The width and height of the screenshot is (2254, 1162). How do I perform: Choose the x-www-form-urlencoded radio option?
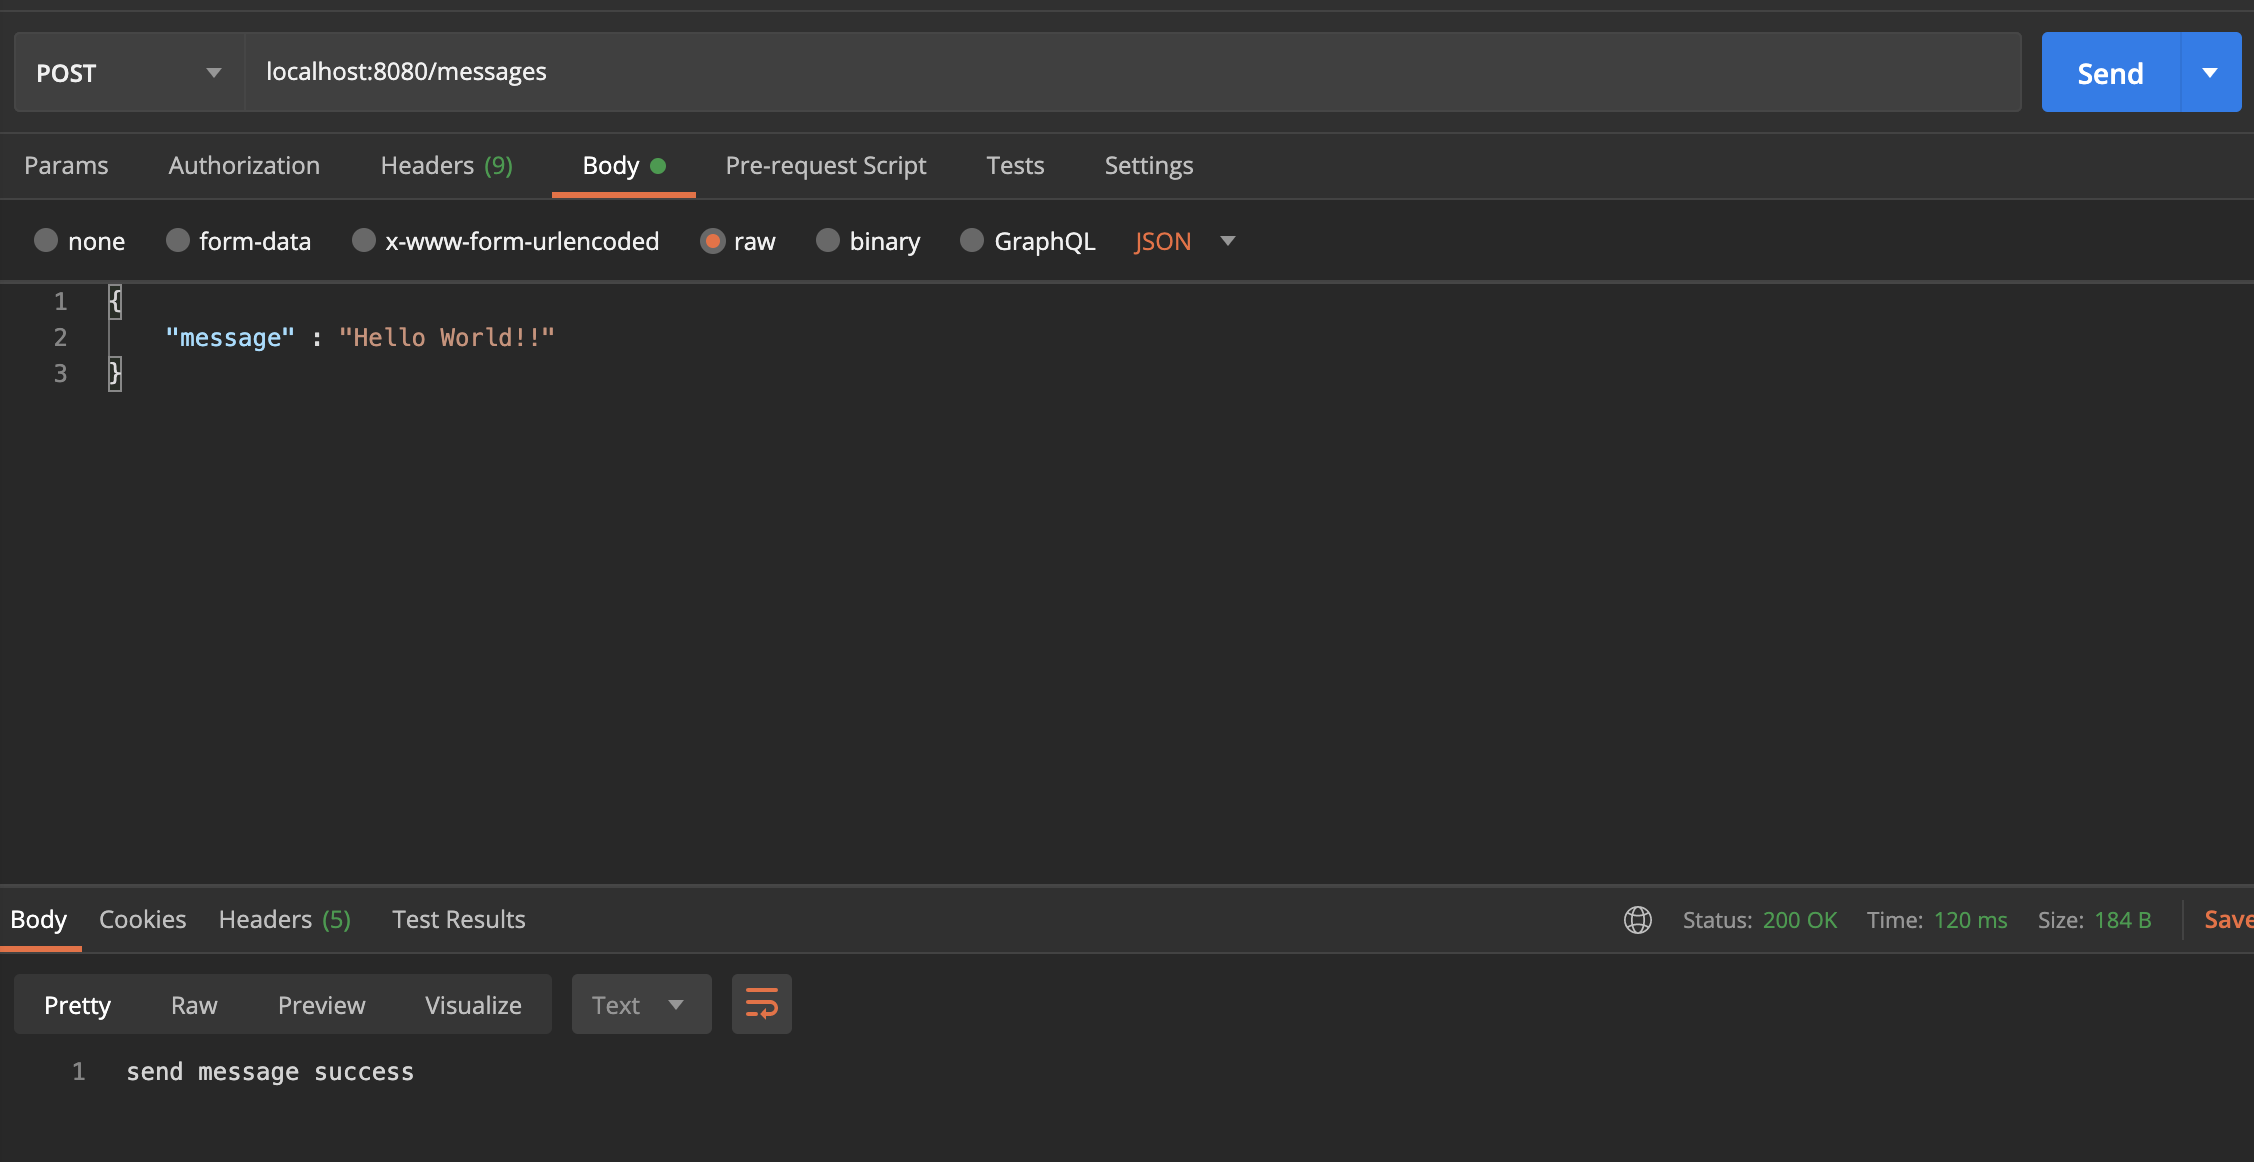[x=364, y=241]
